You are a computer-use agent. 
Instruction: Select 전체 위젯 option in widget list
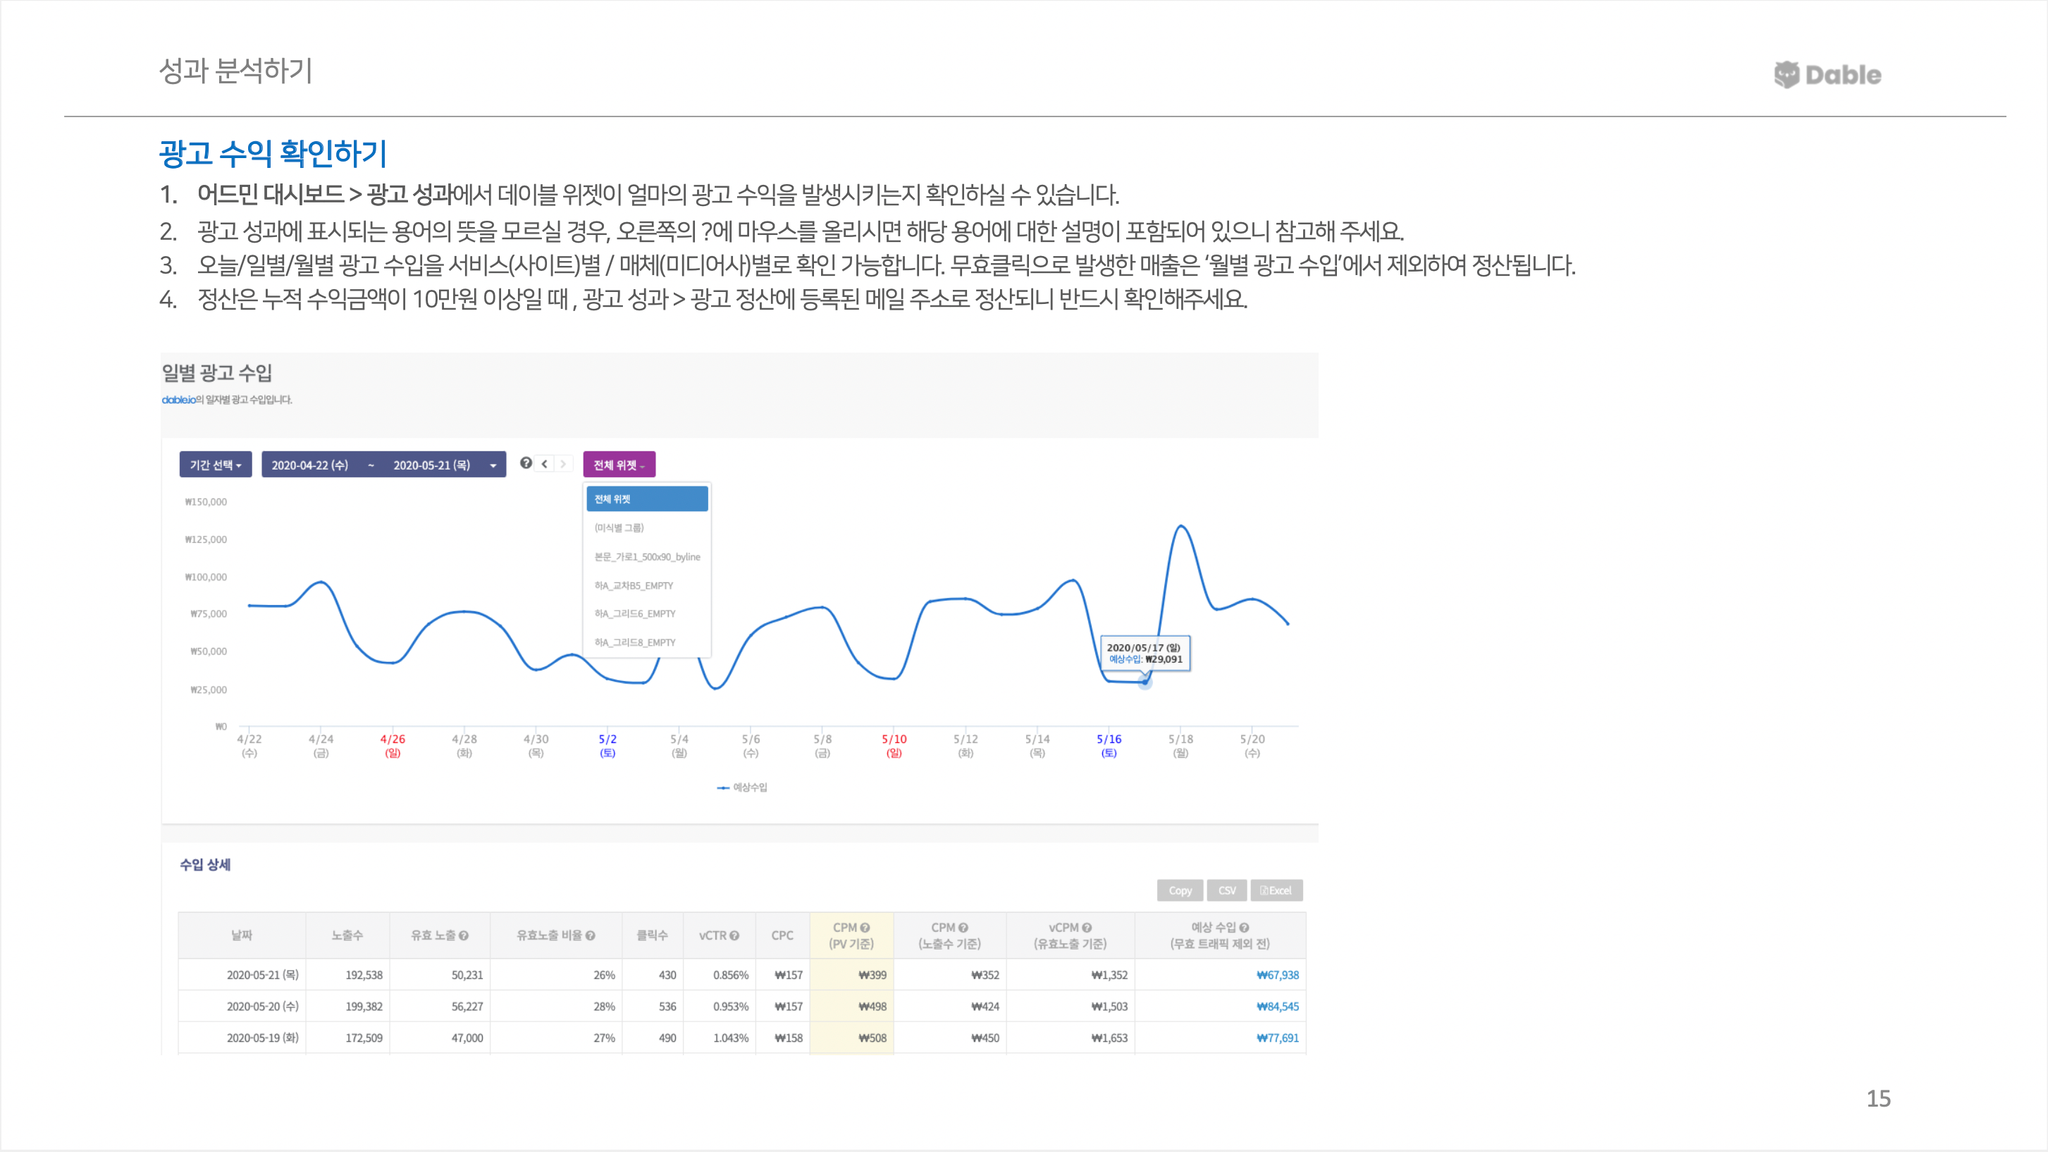pos(647,499)
